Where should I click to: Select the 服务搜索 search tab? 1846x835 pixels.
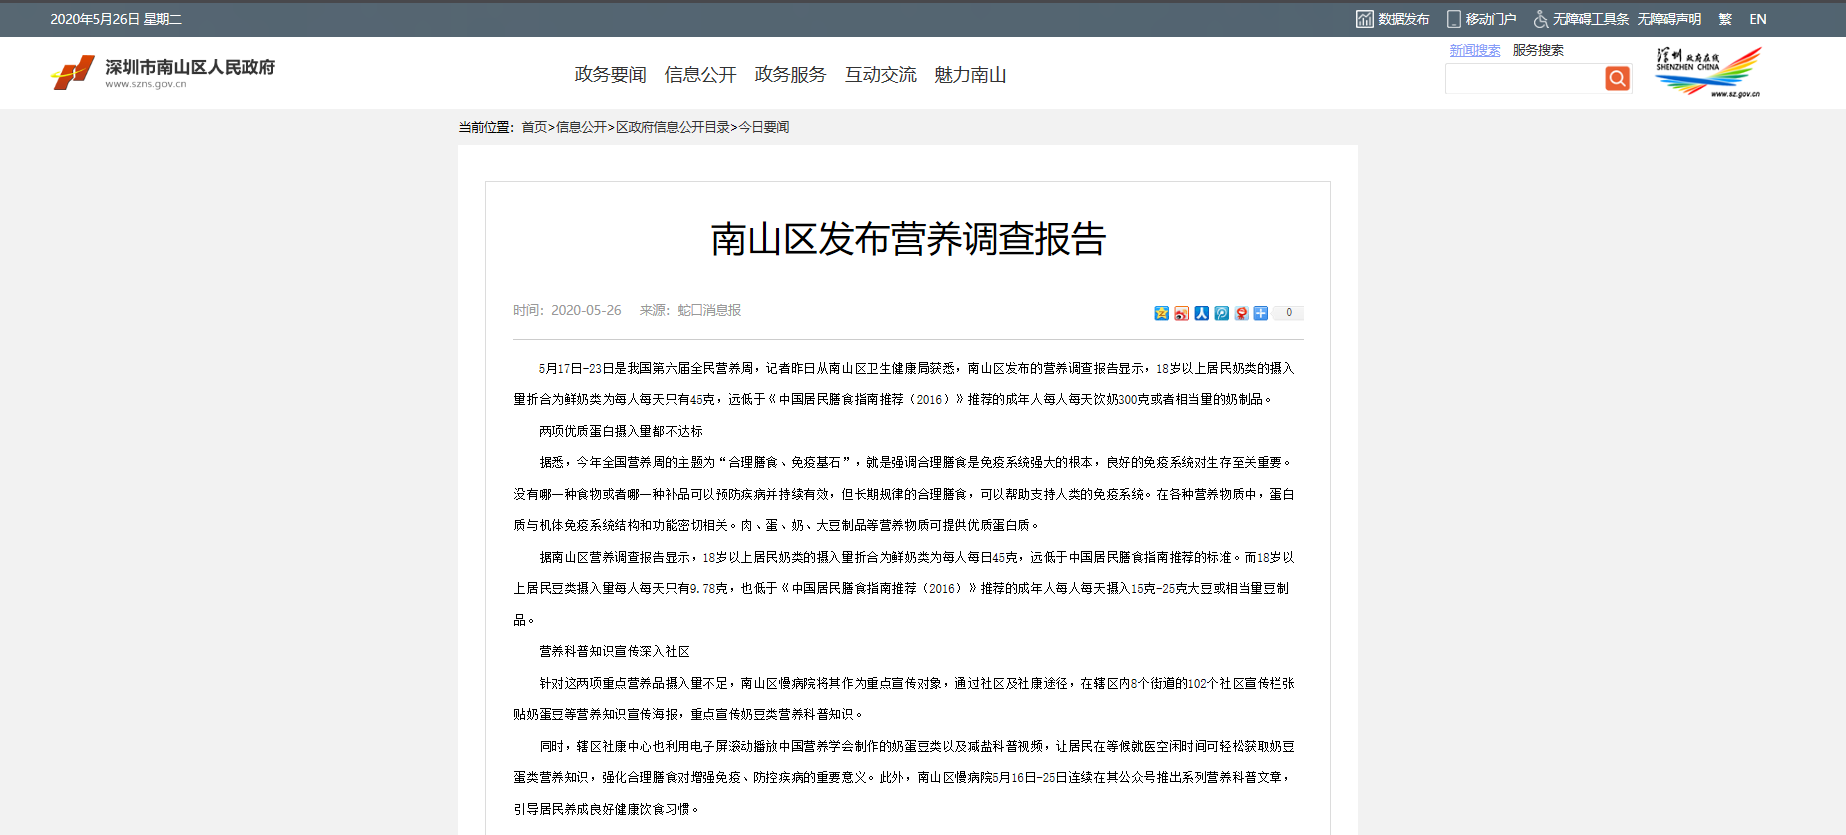1538,50
